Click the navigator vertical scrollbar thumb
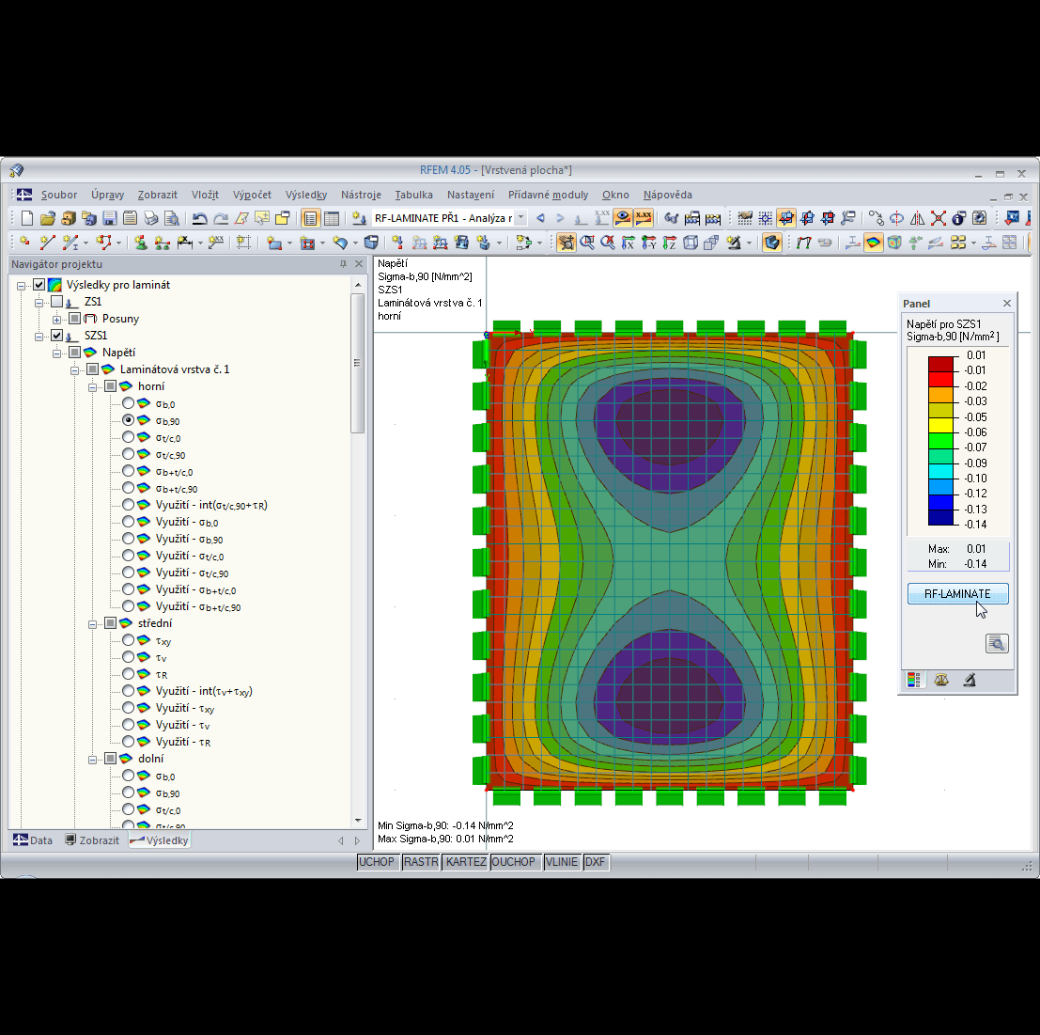 pyautogui.click(x=358, y=363)
